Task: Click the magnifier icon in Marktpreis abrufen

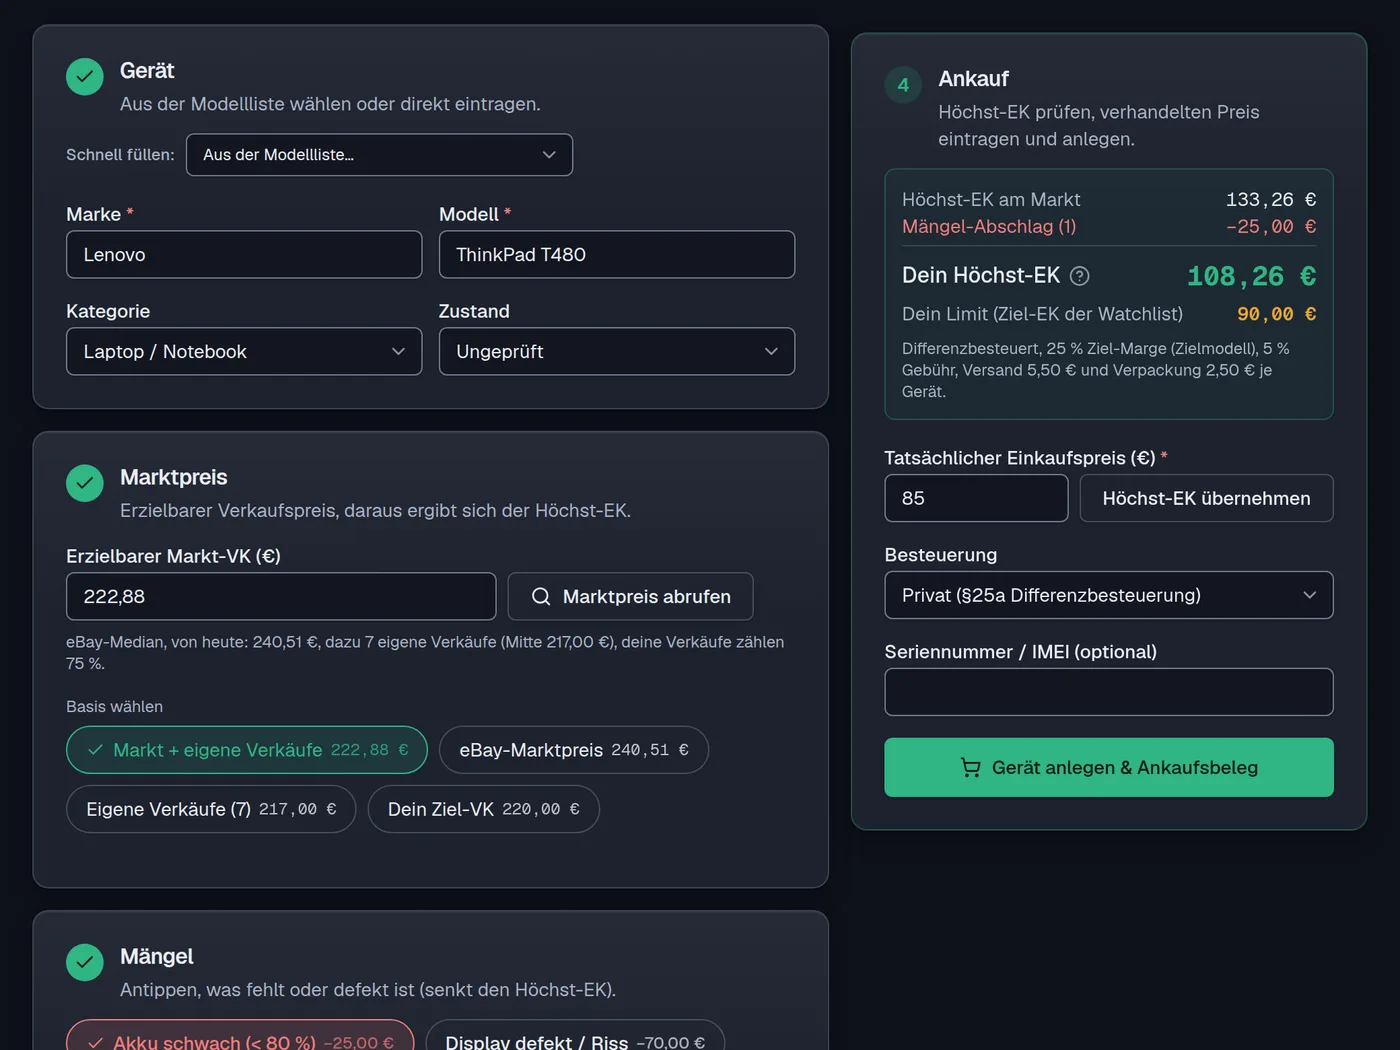Action: [541, 596]
